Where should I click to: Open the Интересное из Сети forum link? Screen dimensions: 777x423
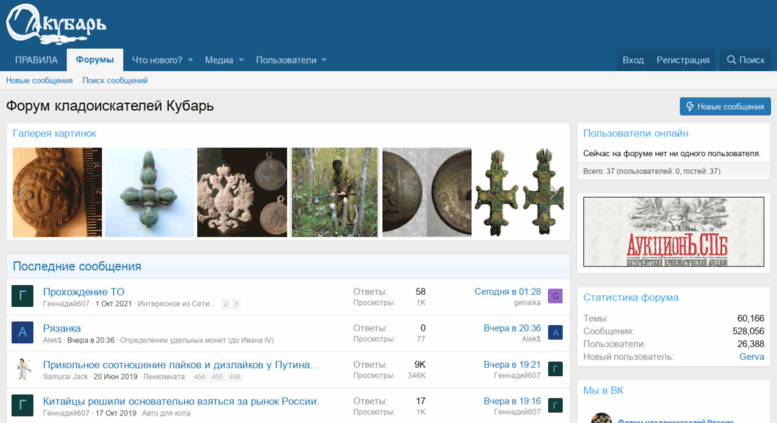tap(176, 304)
